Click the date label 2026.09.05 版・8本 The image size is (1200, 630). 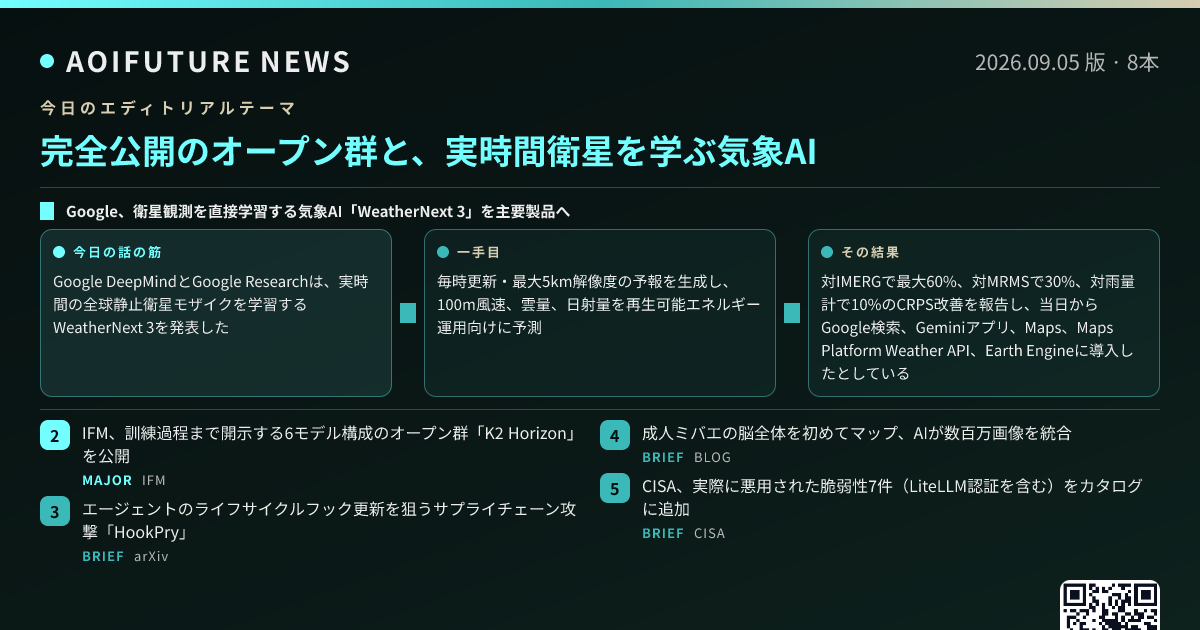[x=1067, y=62]
